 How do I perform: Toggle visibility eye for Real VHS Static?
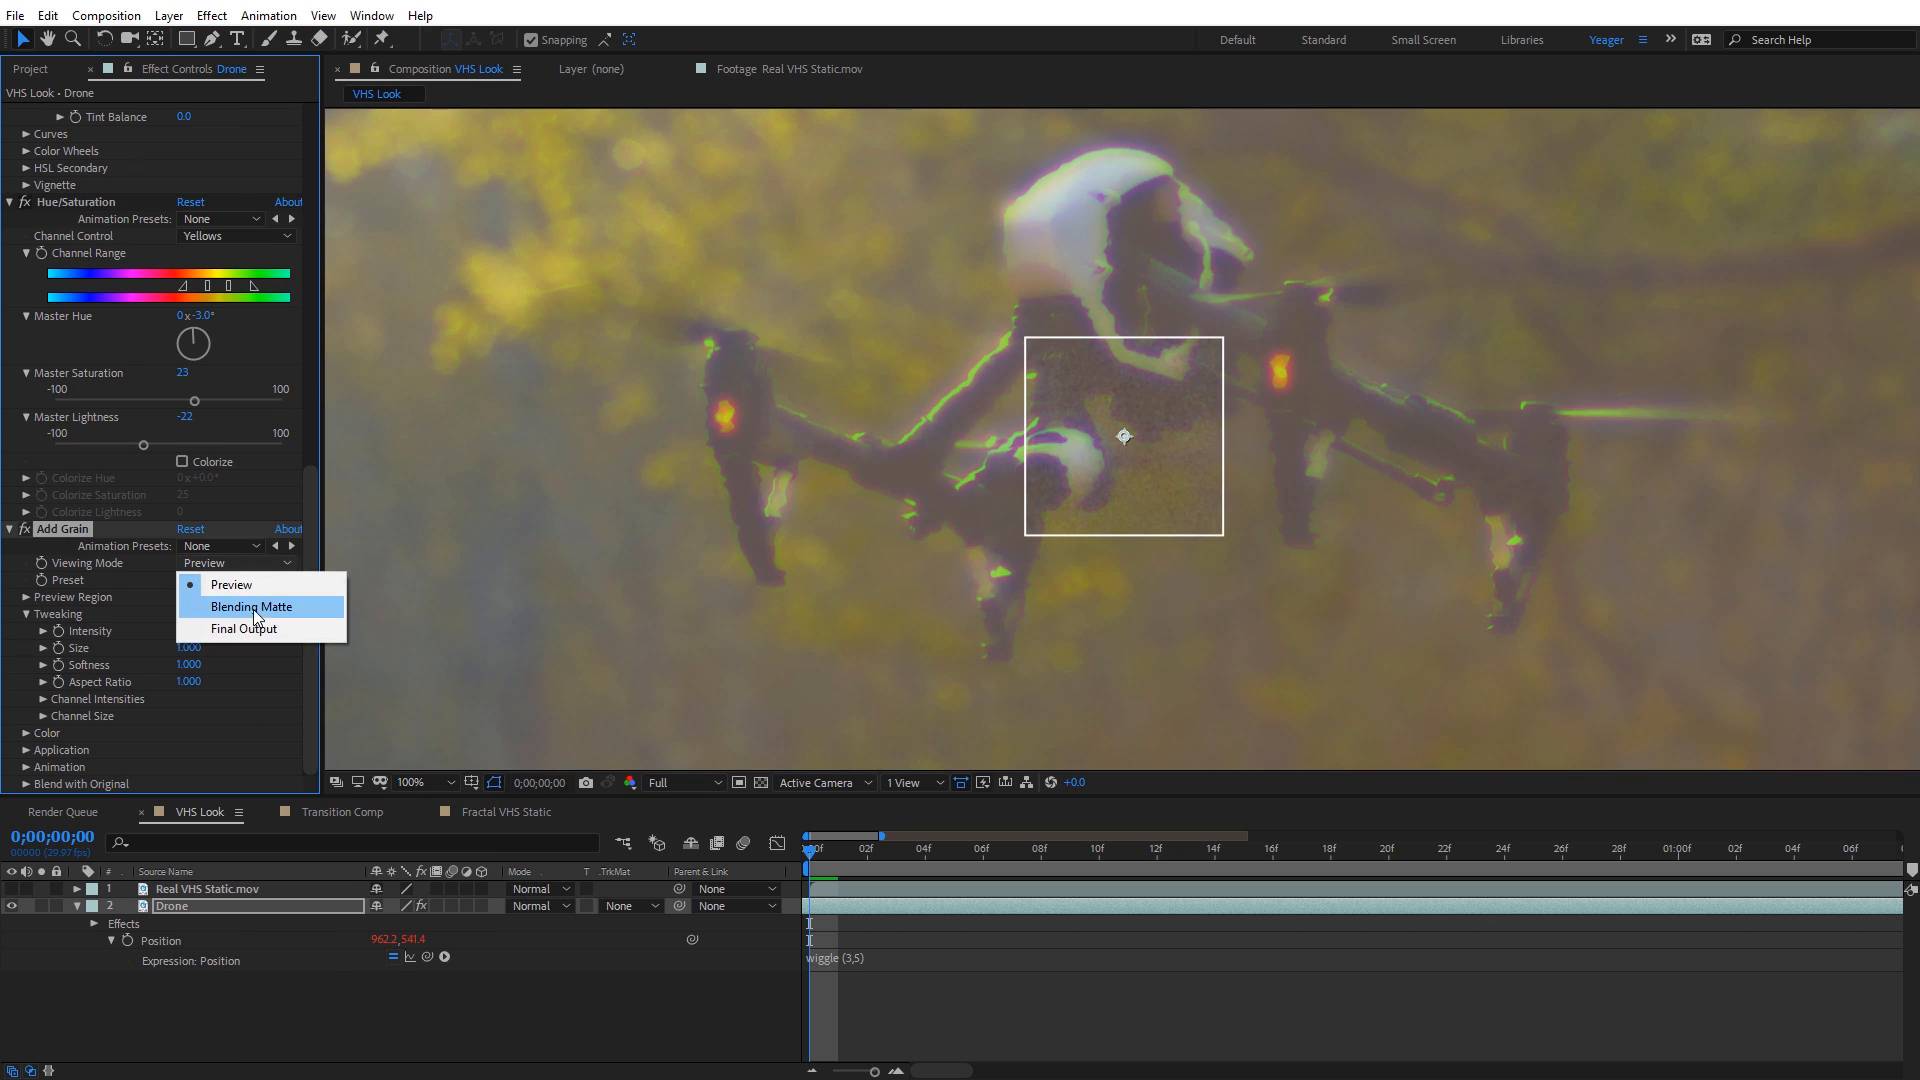pyautogui.click(x=11, y=887)
